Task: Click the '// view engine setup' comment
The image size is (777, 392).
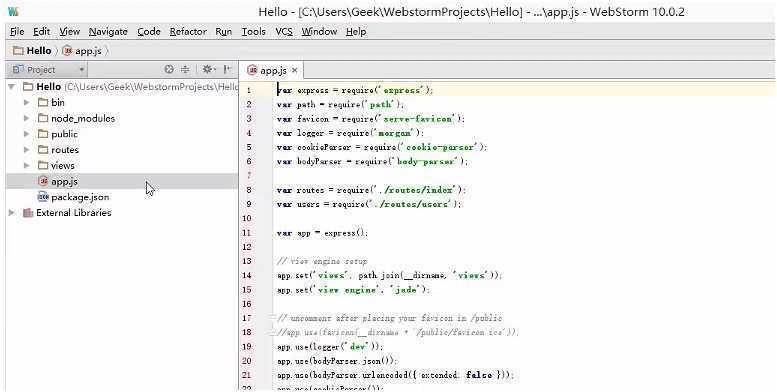Action: [x=322, y=261]
